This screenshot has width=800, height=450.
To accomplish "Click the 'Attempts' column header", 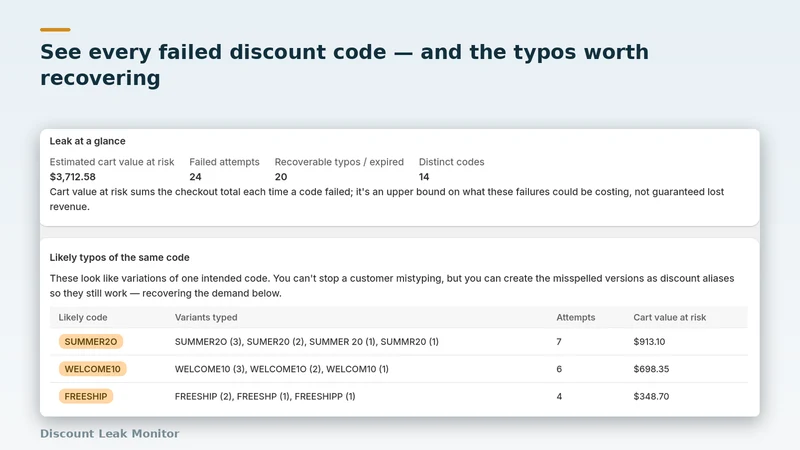I will [x=576, y=317].
